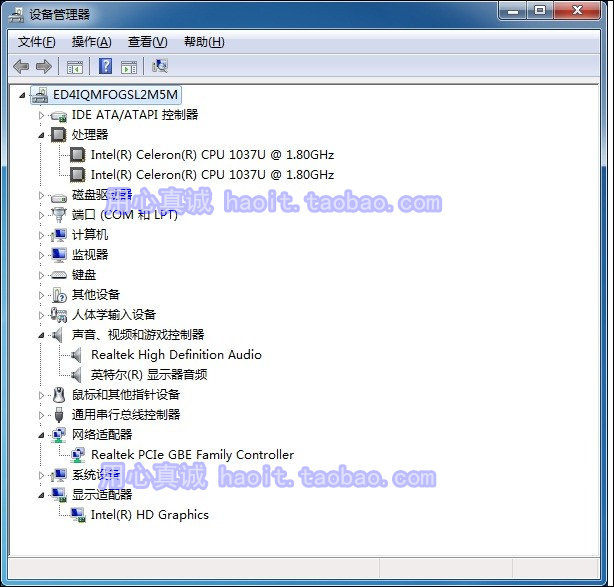The height and width of the screenshot is (587, 614).
Task: Expand the 其他设备 node
Action: point(41,295)
